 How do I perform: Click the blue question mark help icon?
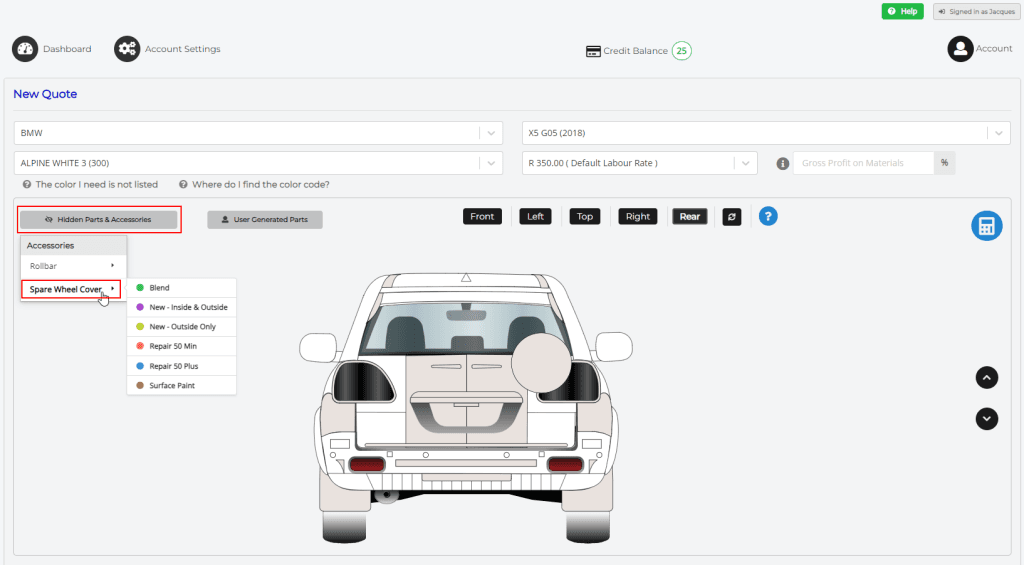(768, 216)
